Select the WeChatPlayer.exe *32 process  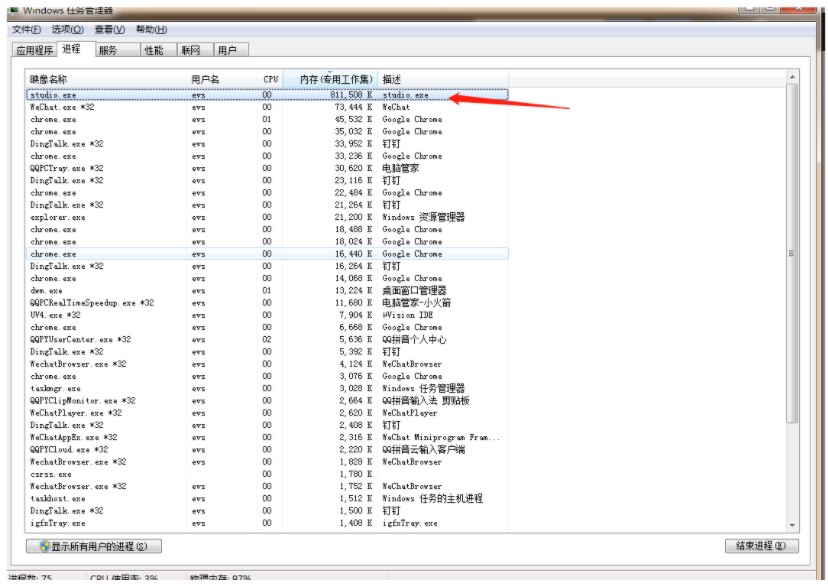click(x=267, y=413)
